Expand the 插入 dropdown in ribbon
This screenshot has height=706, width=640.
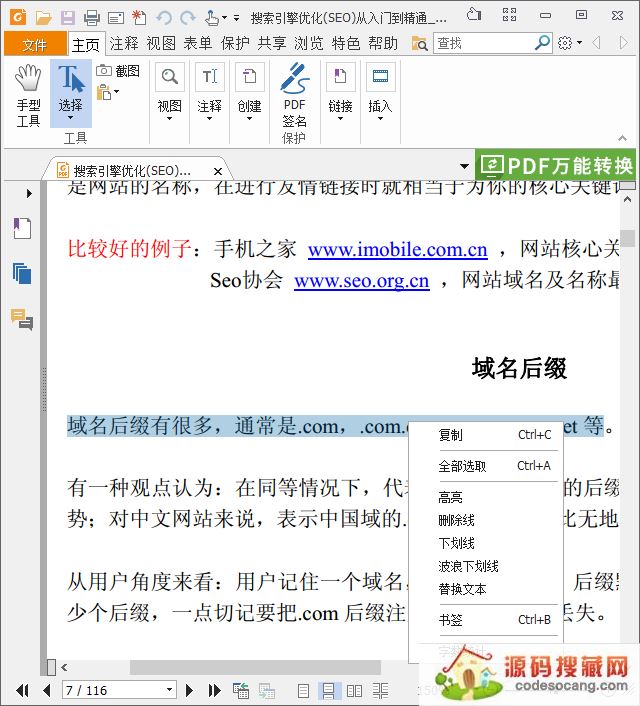point(379,119)
